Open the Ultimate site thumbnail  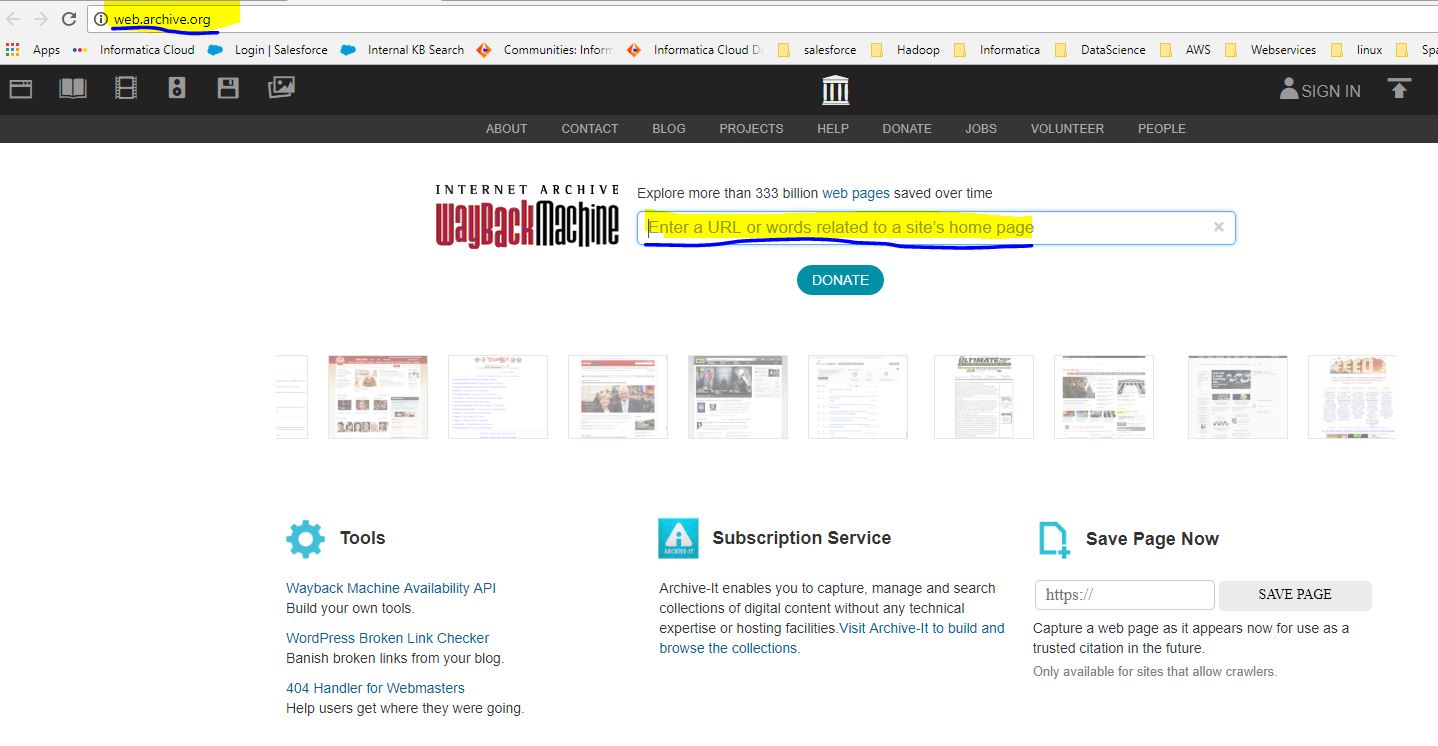(x=984, y=397)
